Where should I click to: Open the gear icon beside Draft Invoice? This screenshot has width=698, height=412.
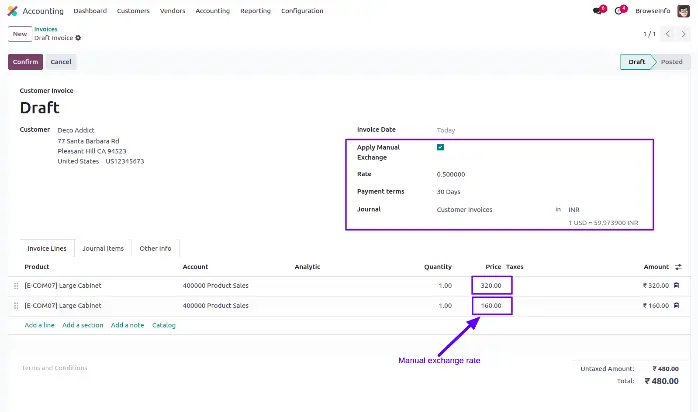(x=79, y=38)
